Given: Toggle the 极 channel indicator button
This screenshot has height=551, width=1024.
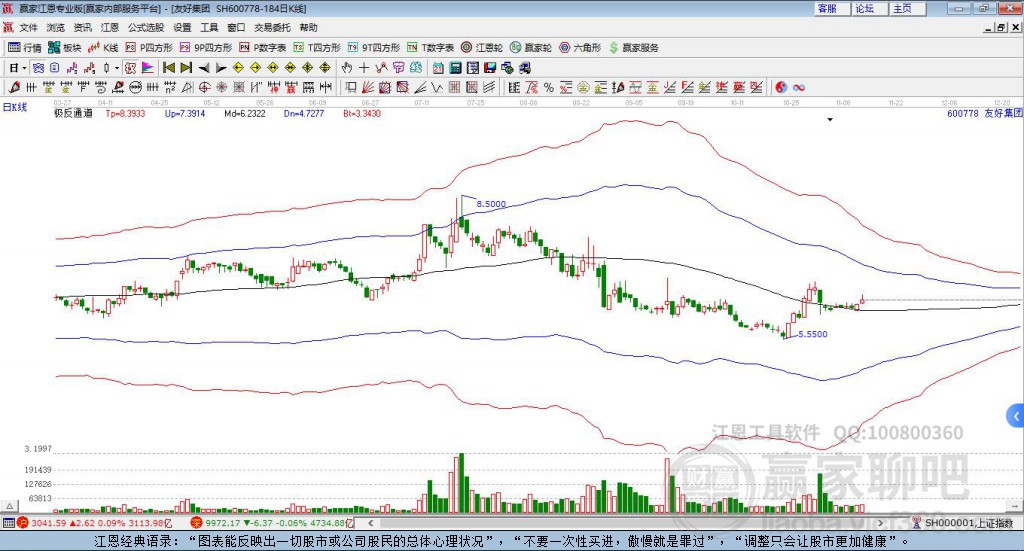Looking at the screenshot, I should [x=130, y=68].
